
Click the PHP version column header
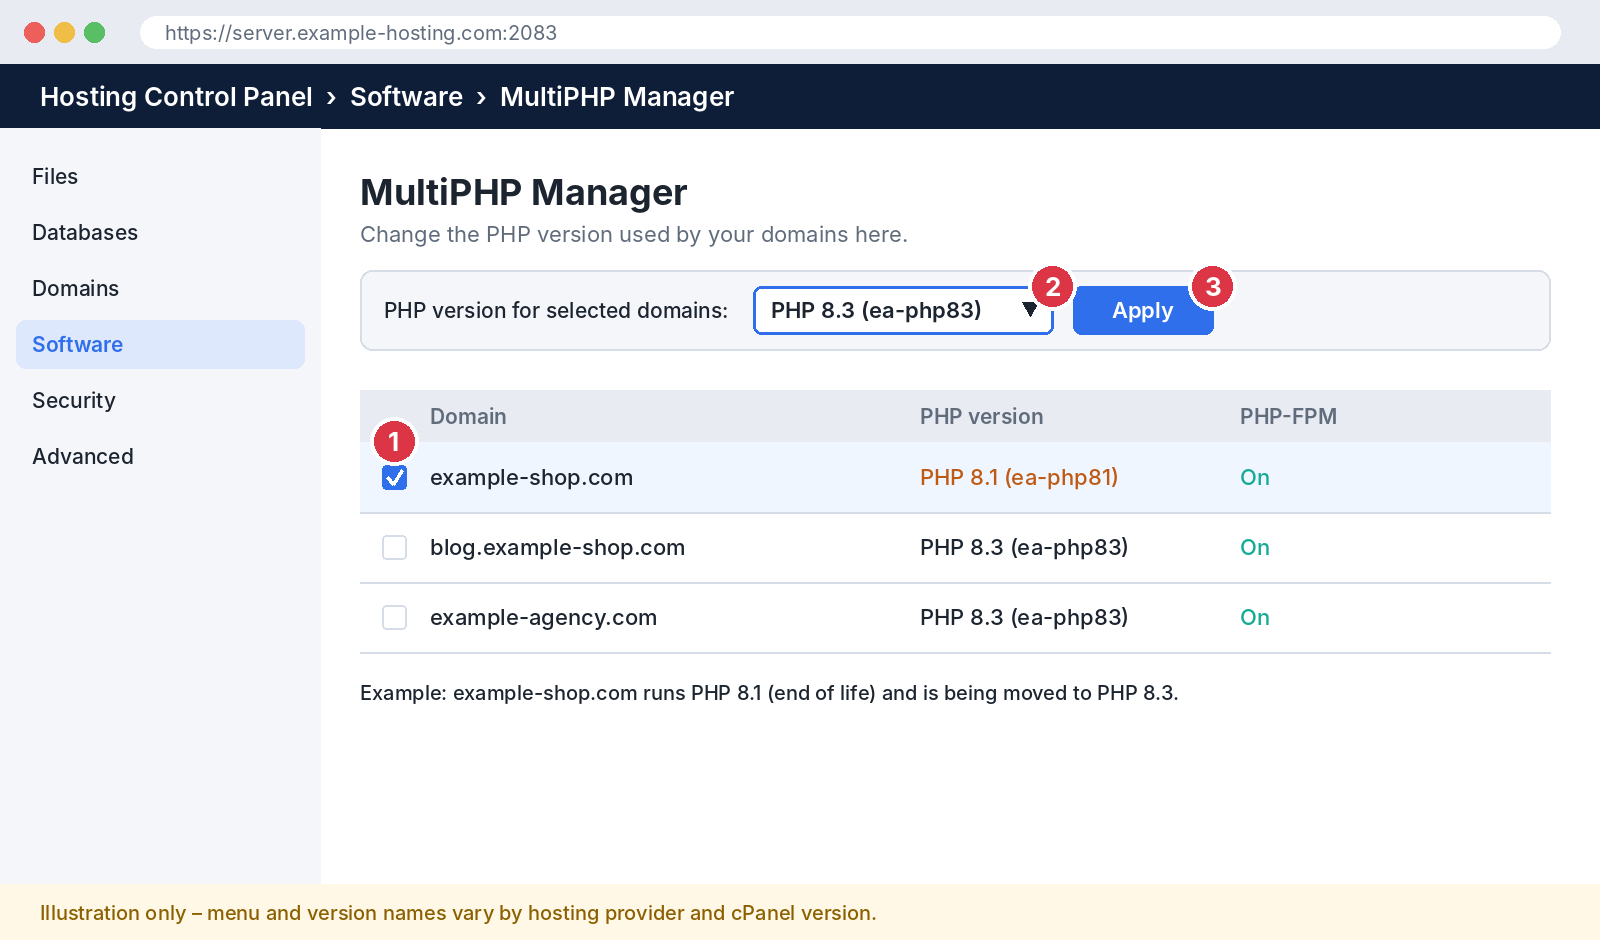(x=981, y=416)
